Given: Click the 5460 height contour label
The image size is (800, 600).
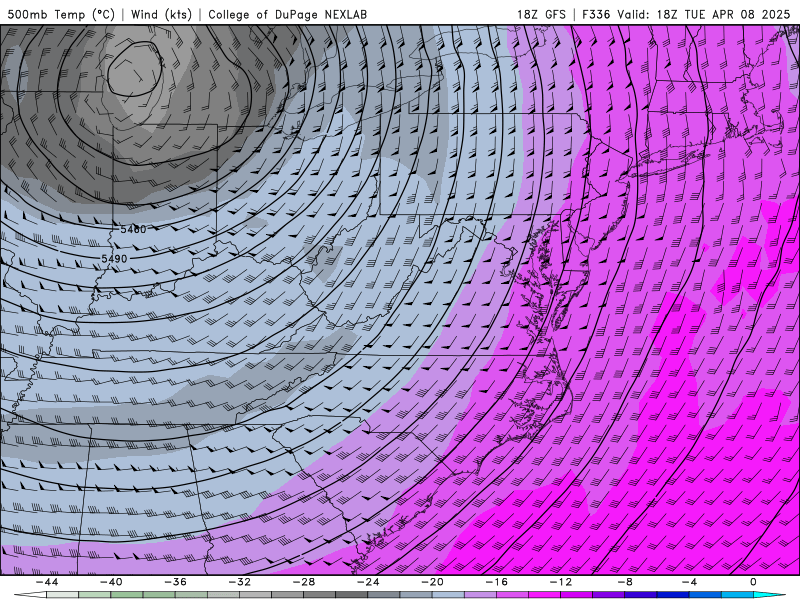Looking at the screenshot, I should click(x=133, y=230).
